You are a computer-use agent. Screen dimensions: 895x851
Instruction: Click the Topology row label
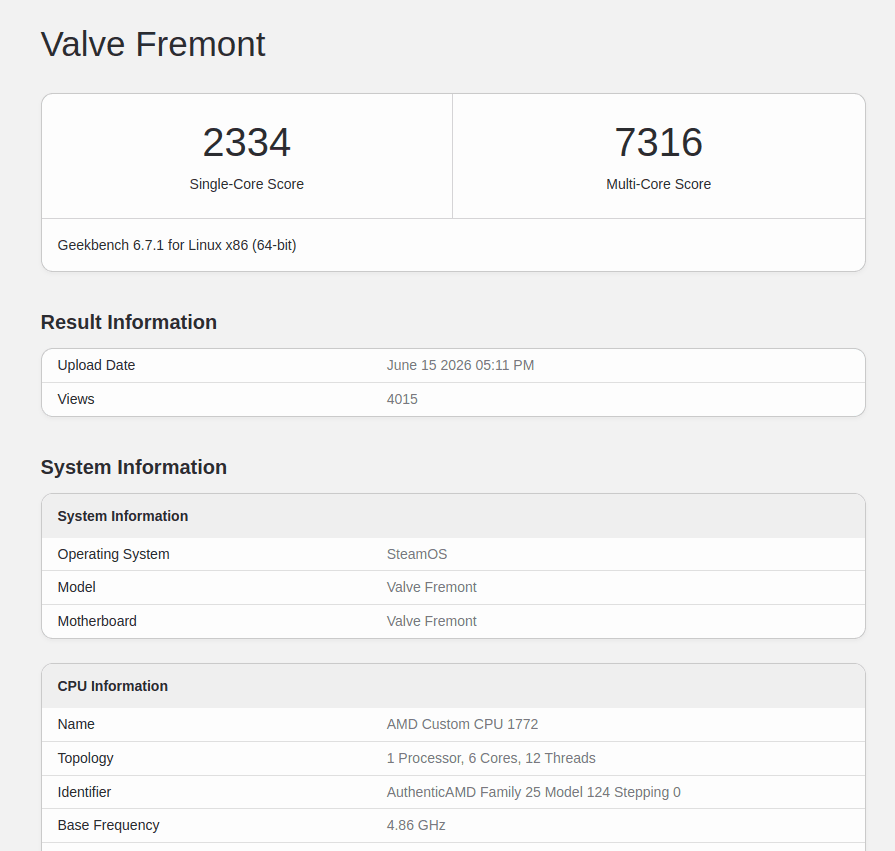[x=86, y=759]
